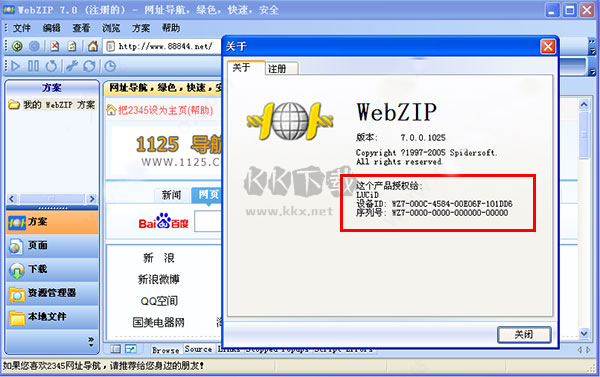600x377 pixels.
Task: Open the 方案 menu in the menu bar
Action: [x=141, y=28]
